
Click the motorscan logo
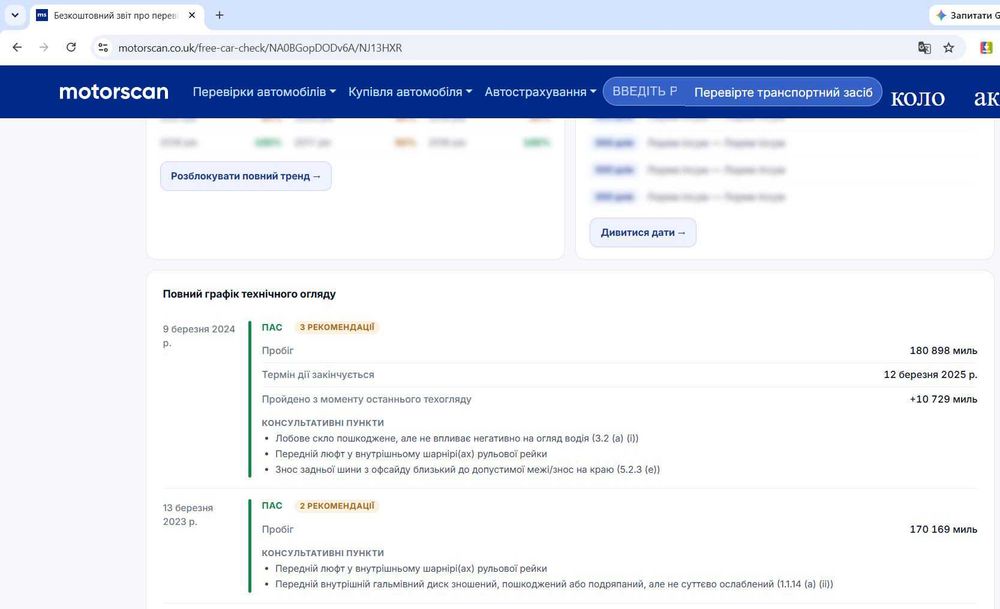114,92
